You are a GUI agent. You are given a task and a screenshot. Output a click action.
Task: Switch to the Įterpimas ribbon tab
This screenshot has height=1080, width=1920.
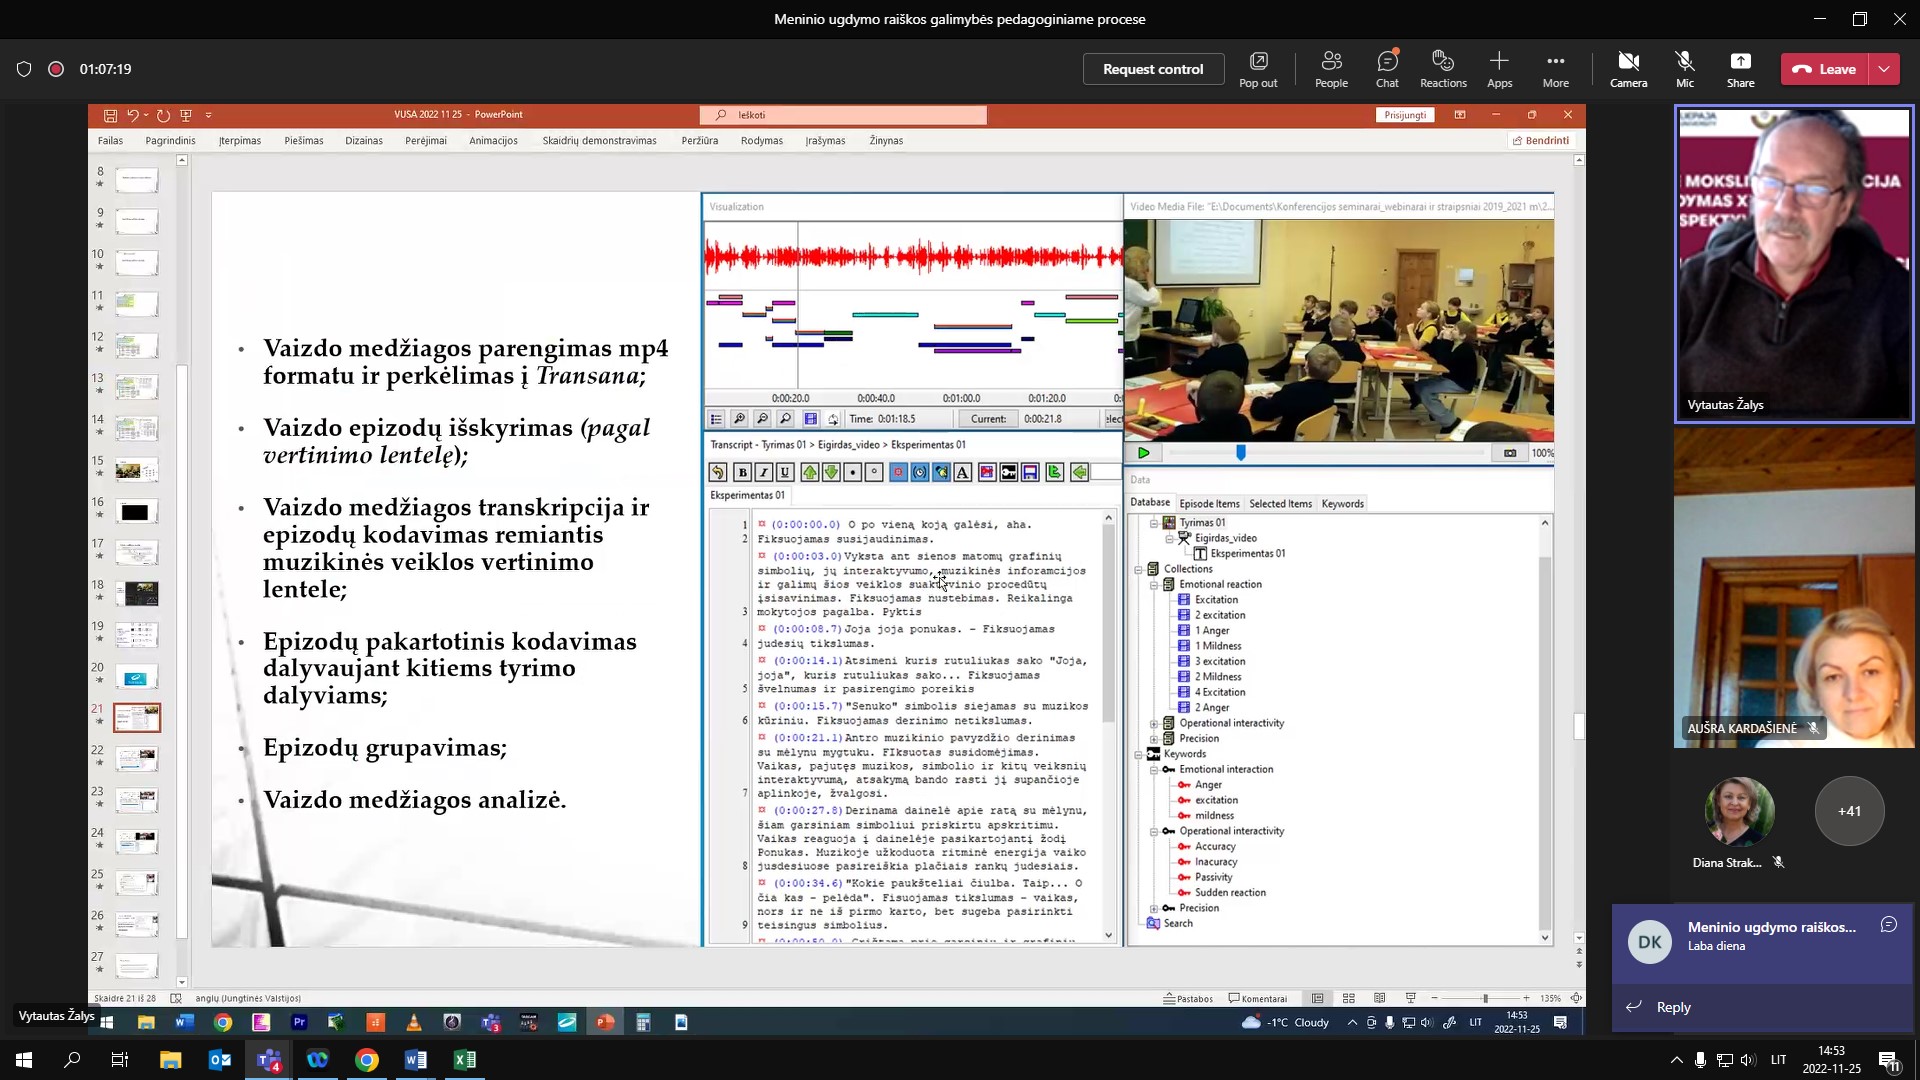(240, 141)
